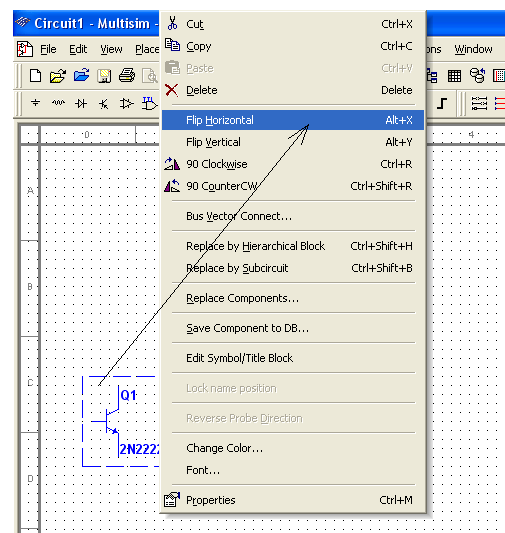Choose Flip Horizontal from context menu
The width and height of the screenshot is (505, 533).
[x=293, y=120]
